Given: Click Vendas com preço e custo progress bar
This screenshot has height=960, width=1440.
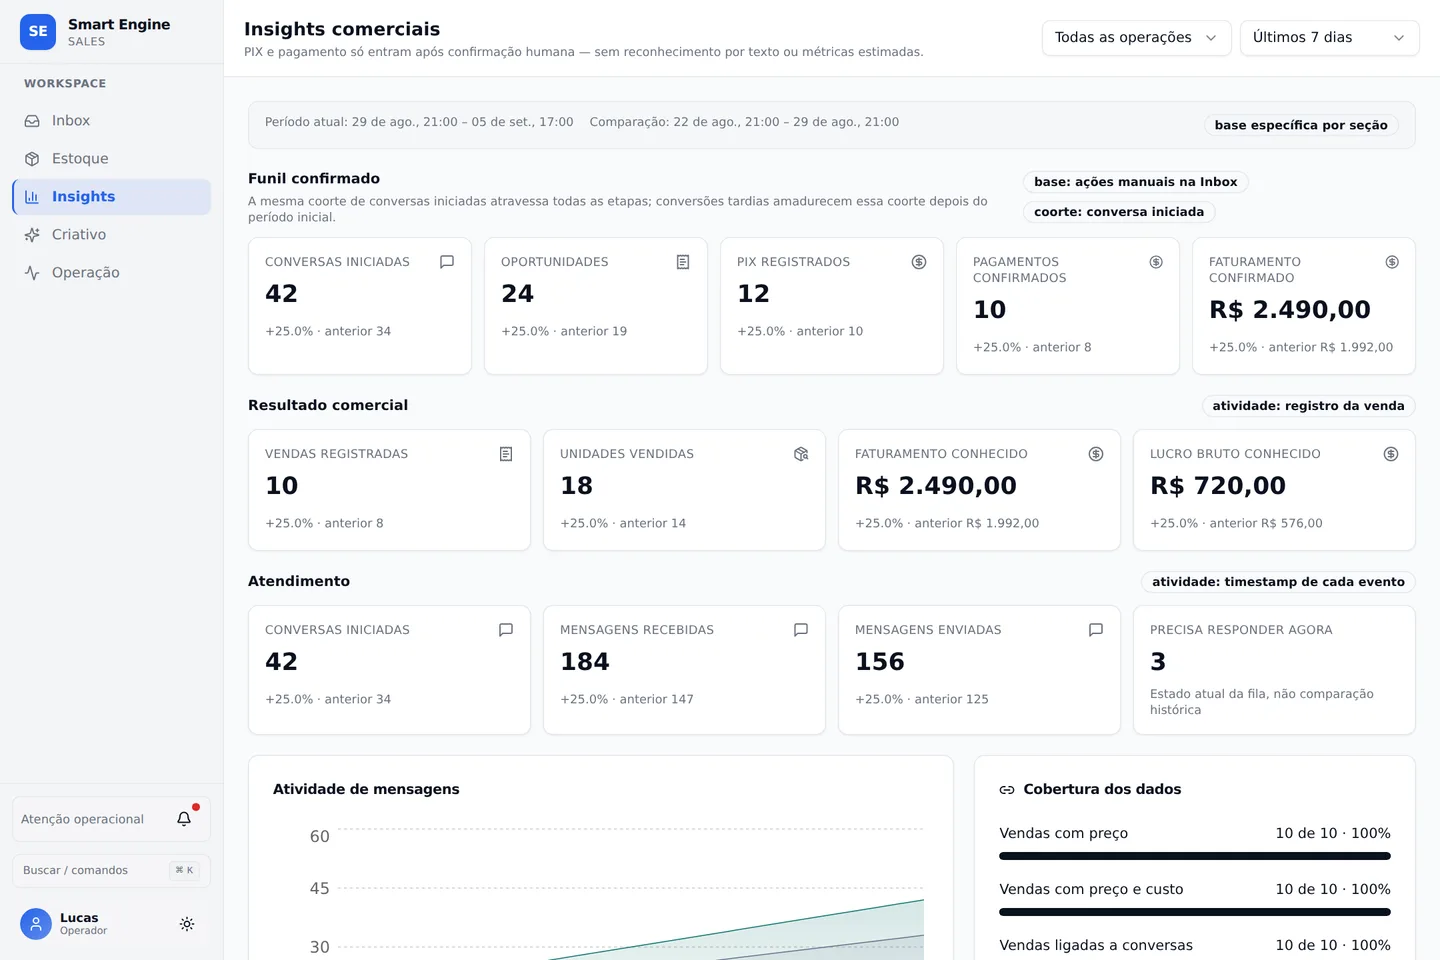Looking at the screenshot, I should [1195, 912].
